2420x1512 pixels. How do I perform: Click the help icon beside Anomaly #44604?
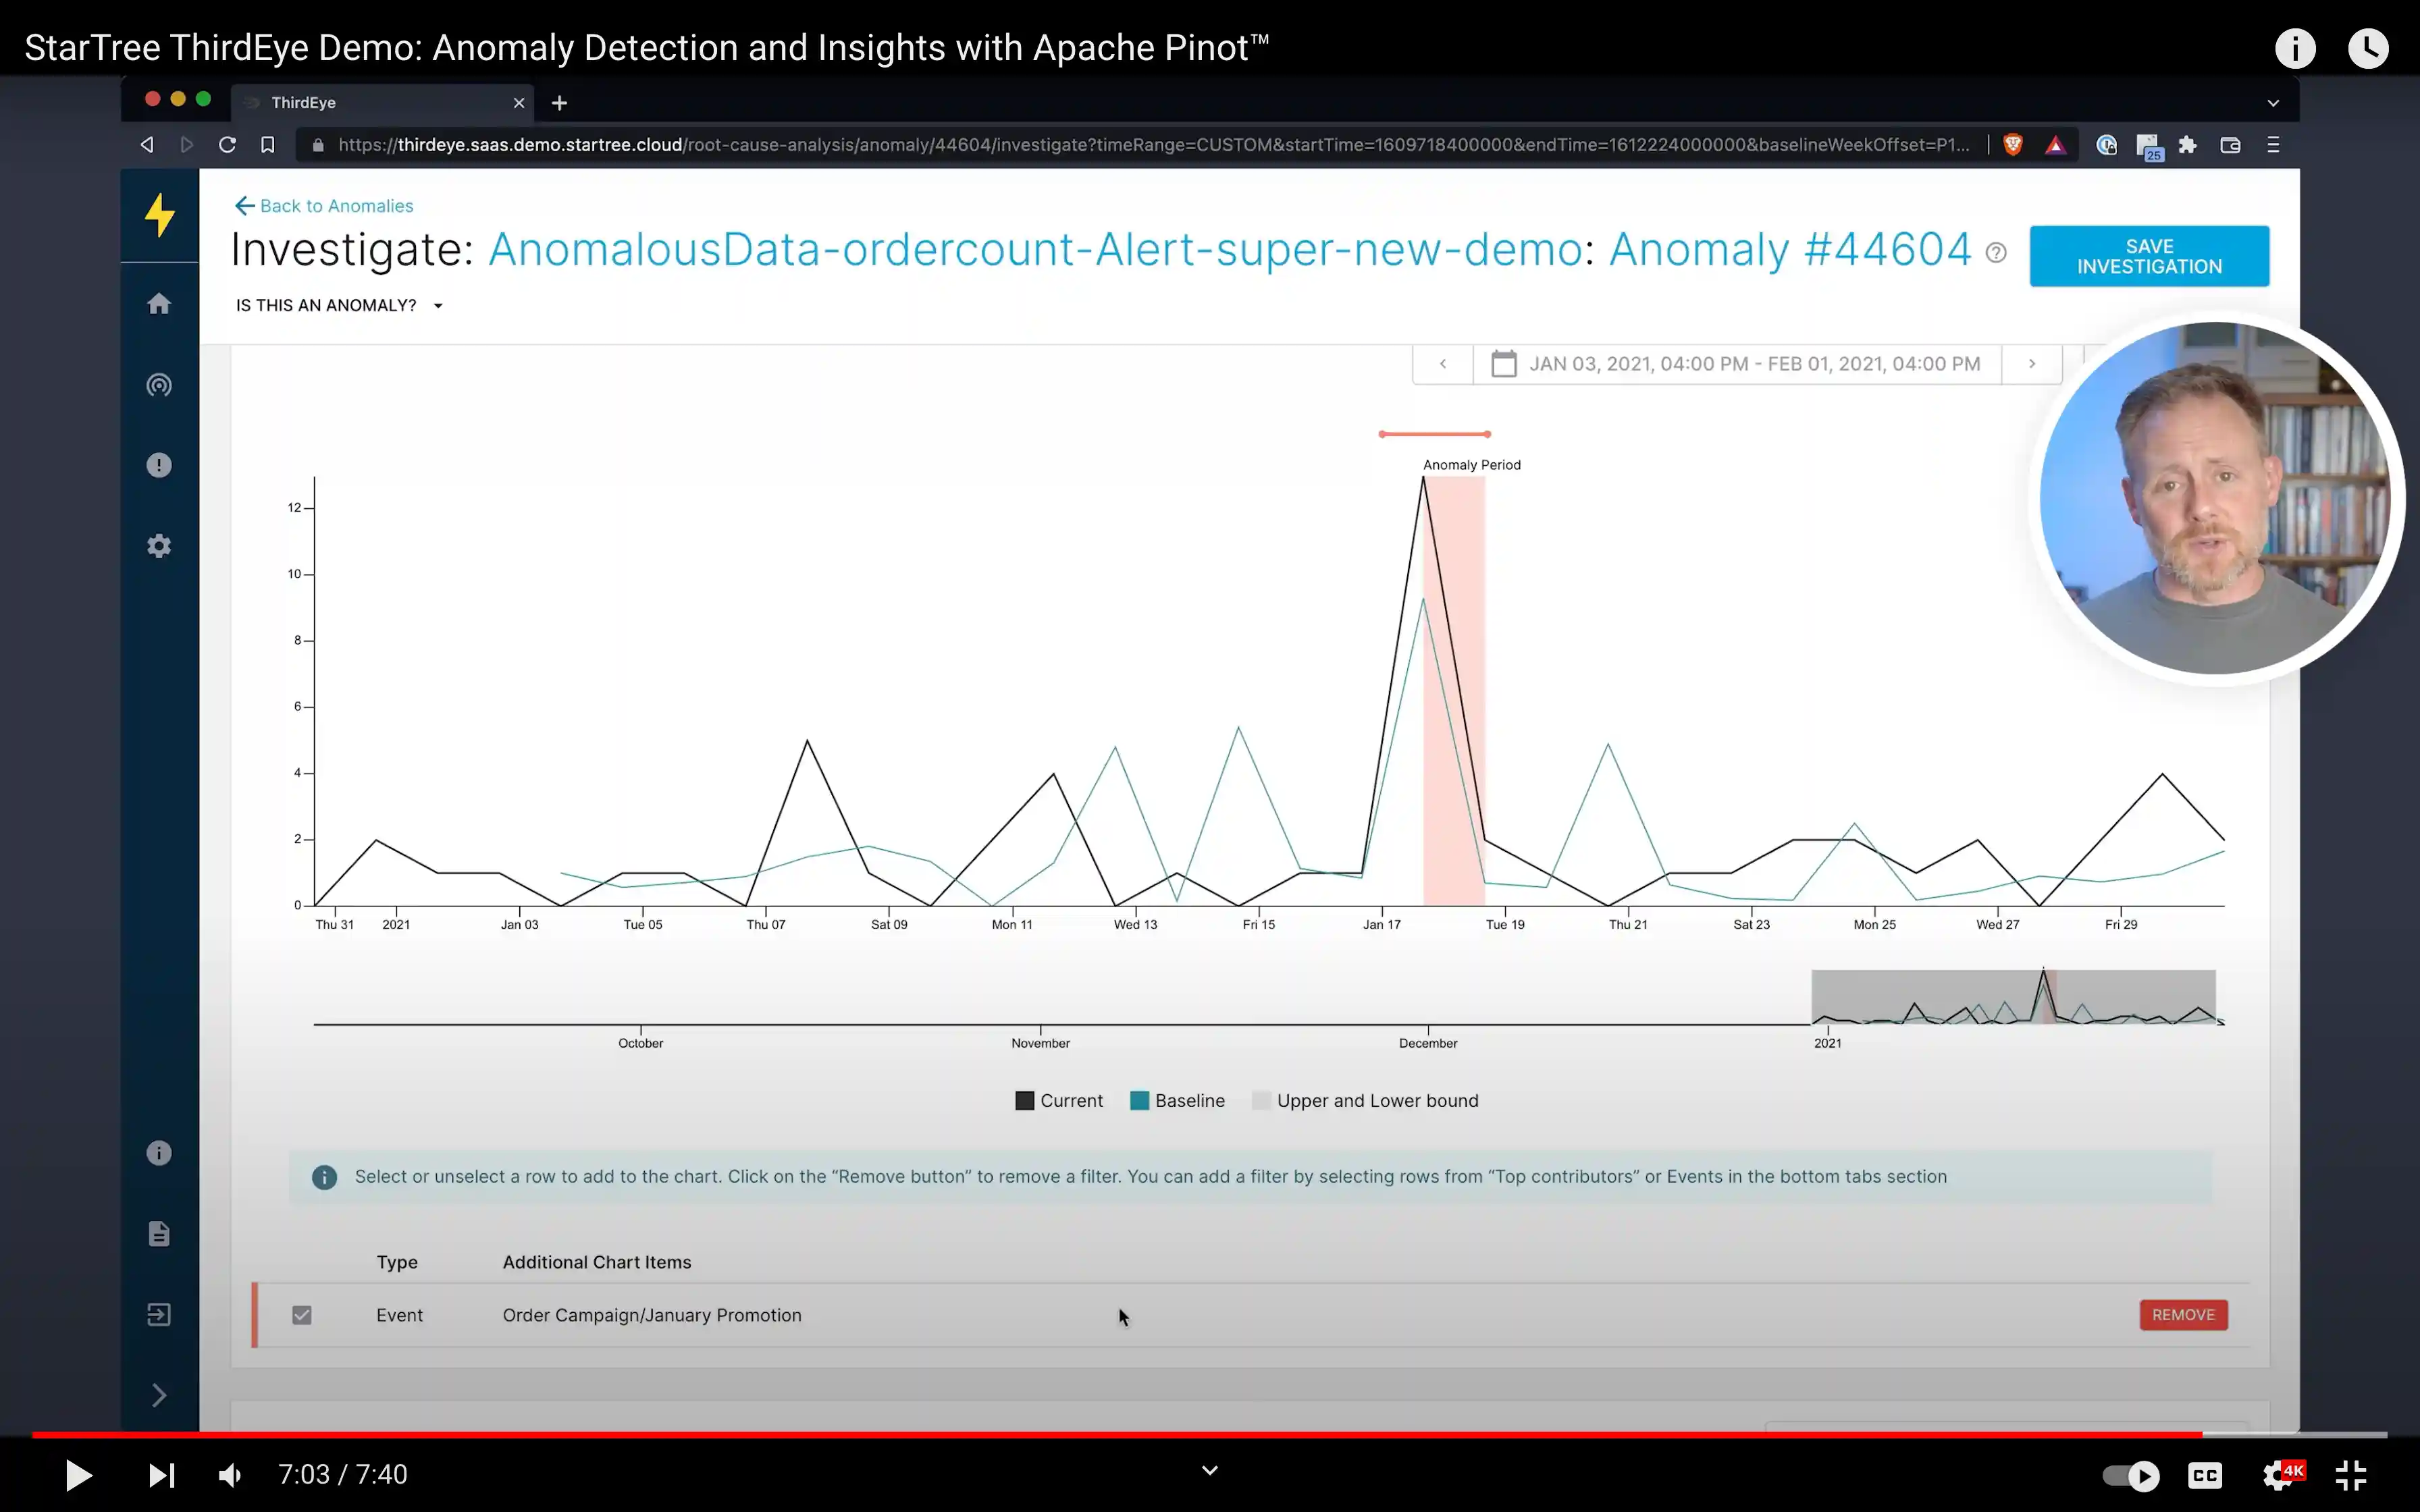click(x=1996, y=253)
